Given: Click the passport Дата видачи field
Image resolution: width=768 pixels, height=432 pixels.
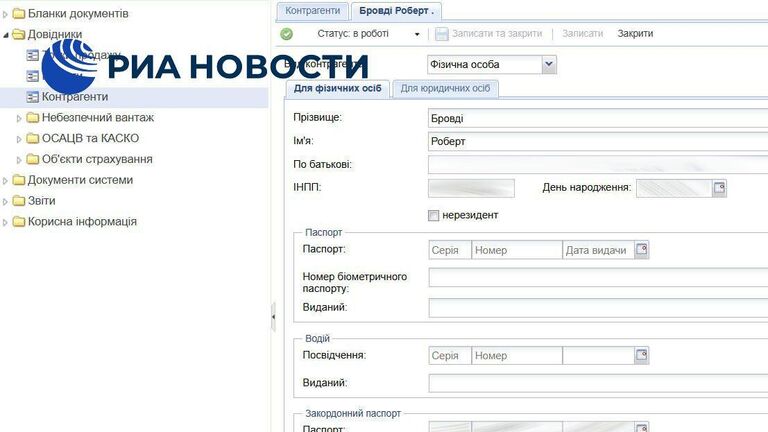Looking at the screenshot, I should point(599,250).
